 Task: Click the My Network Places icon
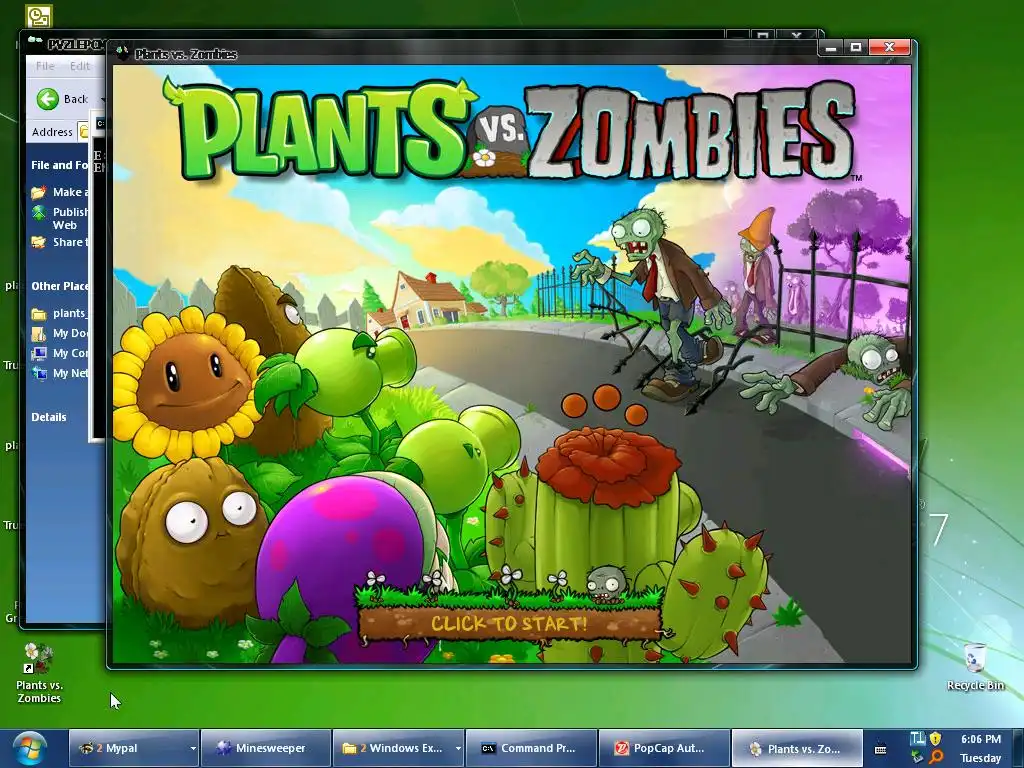click(39, 374)
